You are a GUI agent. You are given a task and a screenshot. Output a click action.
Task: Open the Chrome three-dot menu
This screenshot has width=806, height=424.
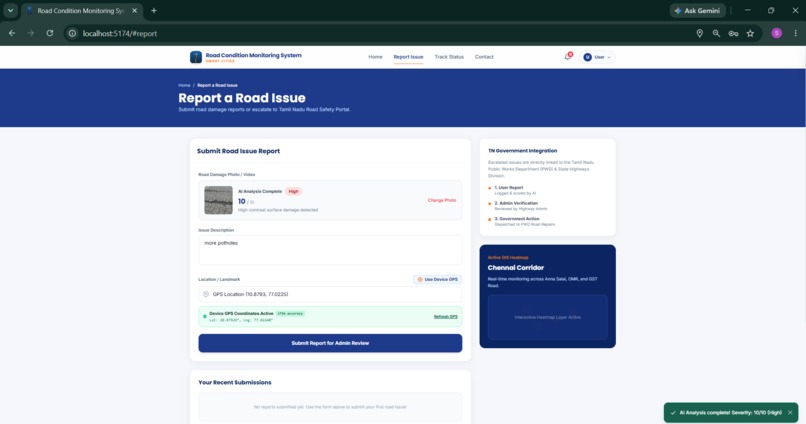(795, 33)
